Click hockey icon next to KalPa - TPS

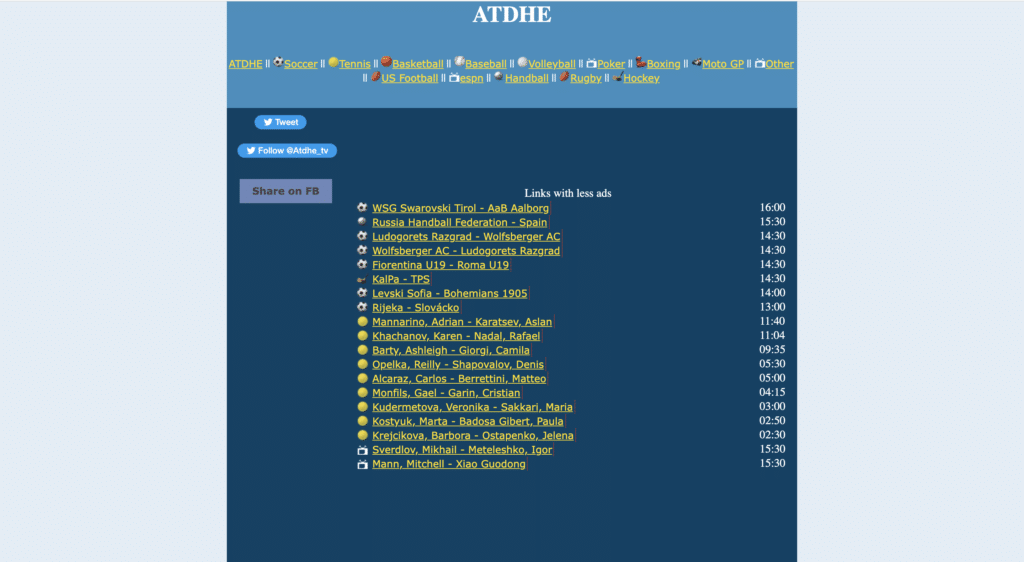(362, 279)
